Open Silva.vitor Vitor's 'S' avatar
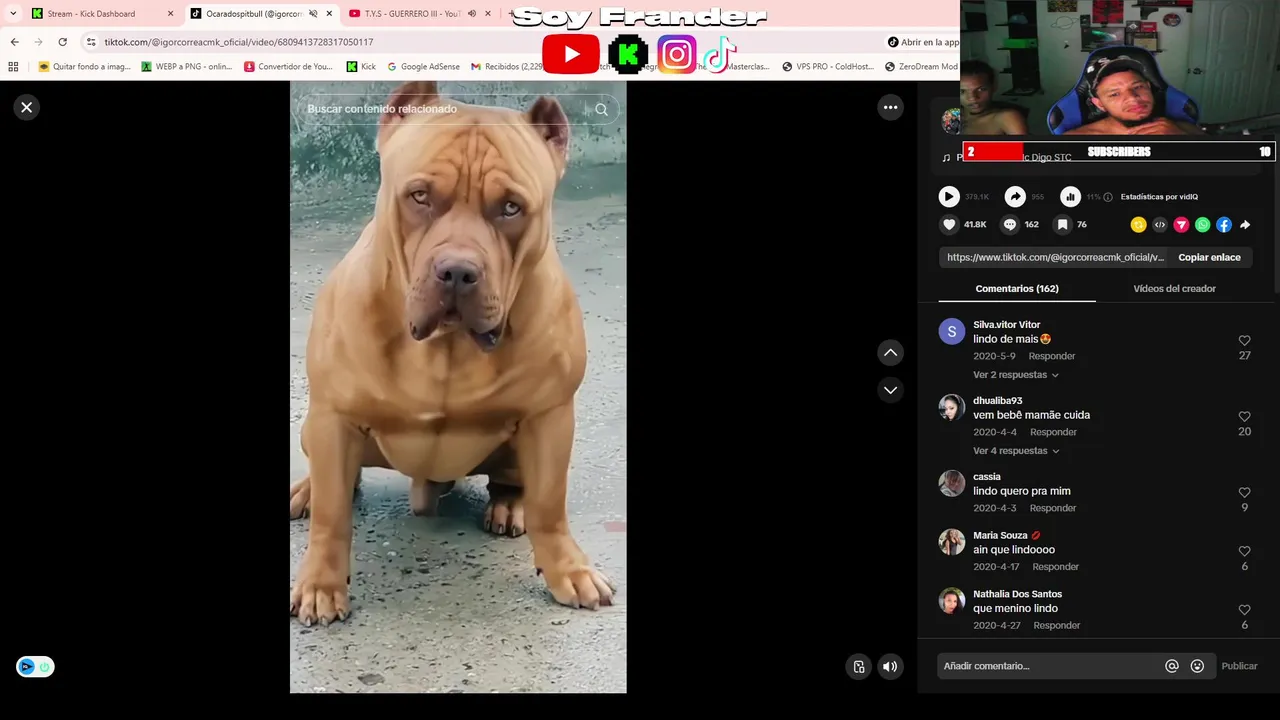This screenshot has height=720, width=1280. pos(951,331)
